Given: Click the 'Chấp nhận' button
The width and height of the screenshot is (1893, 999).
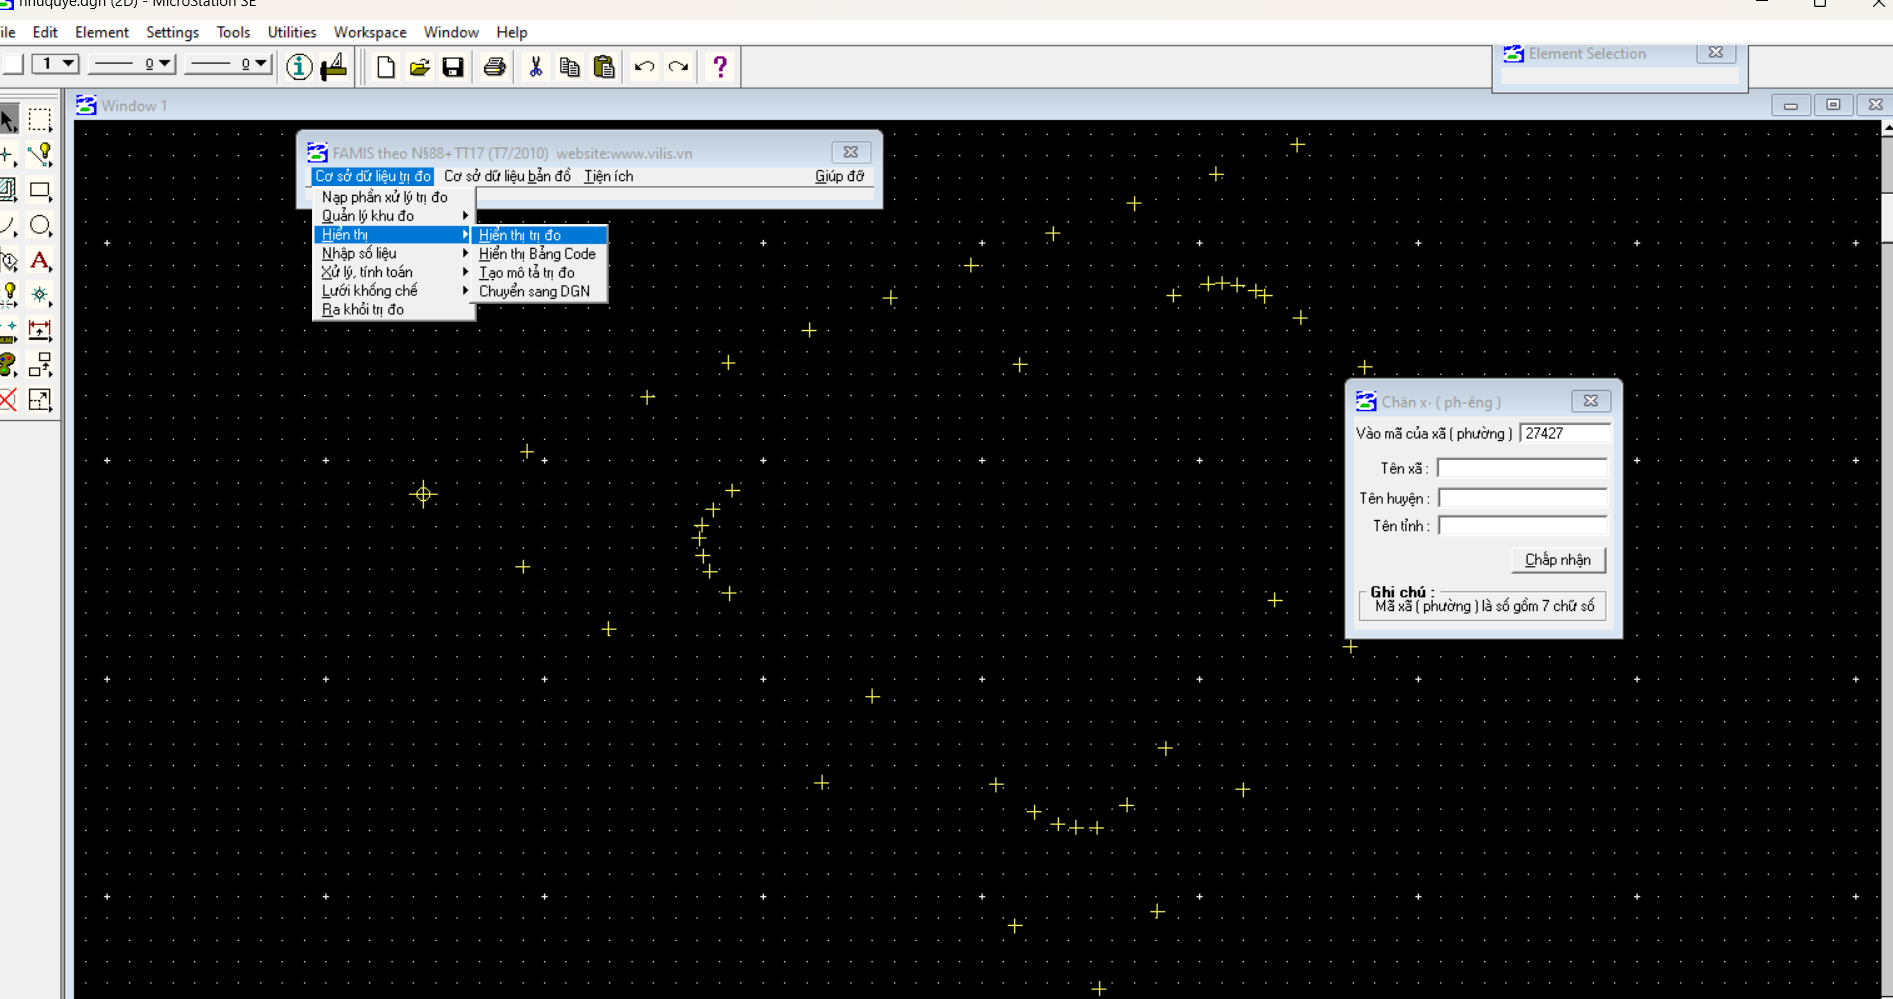Looking at the screenshot, I should point(1557,560).
